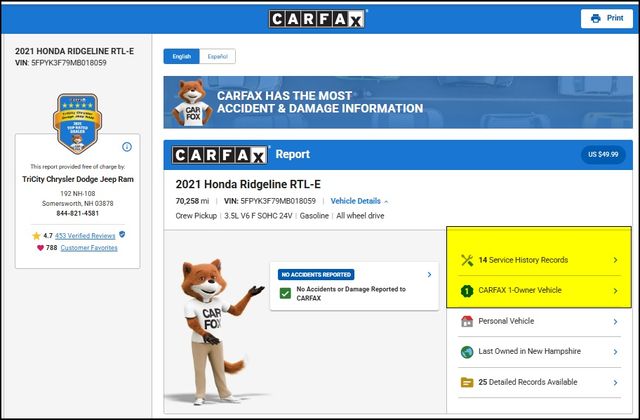Expand Last Owned in New Hampshire chevron
Screen dimensions: 640x420
coord(616,352)
